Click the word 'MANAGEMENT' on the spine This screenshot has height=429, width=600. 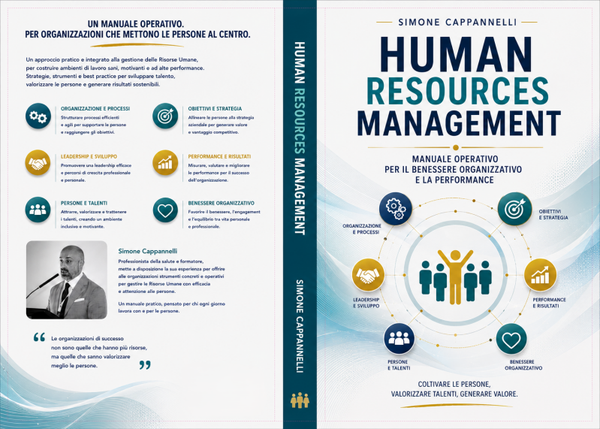click(300, 197)
